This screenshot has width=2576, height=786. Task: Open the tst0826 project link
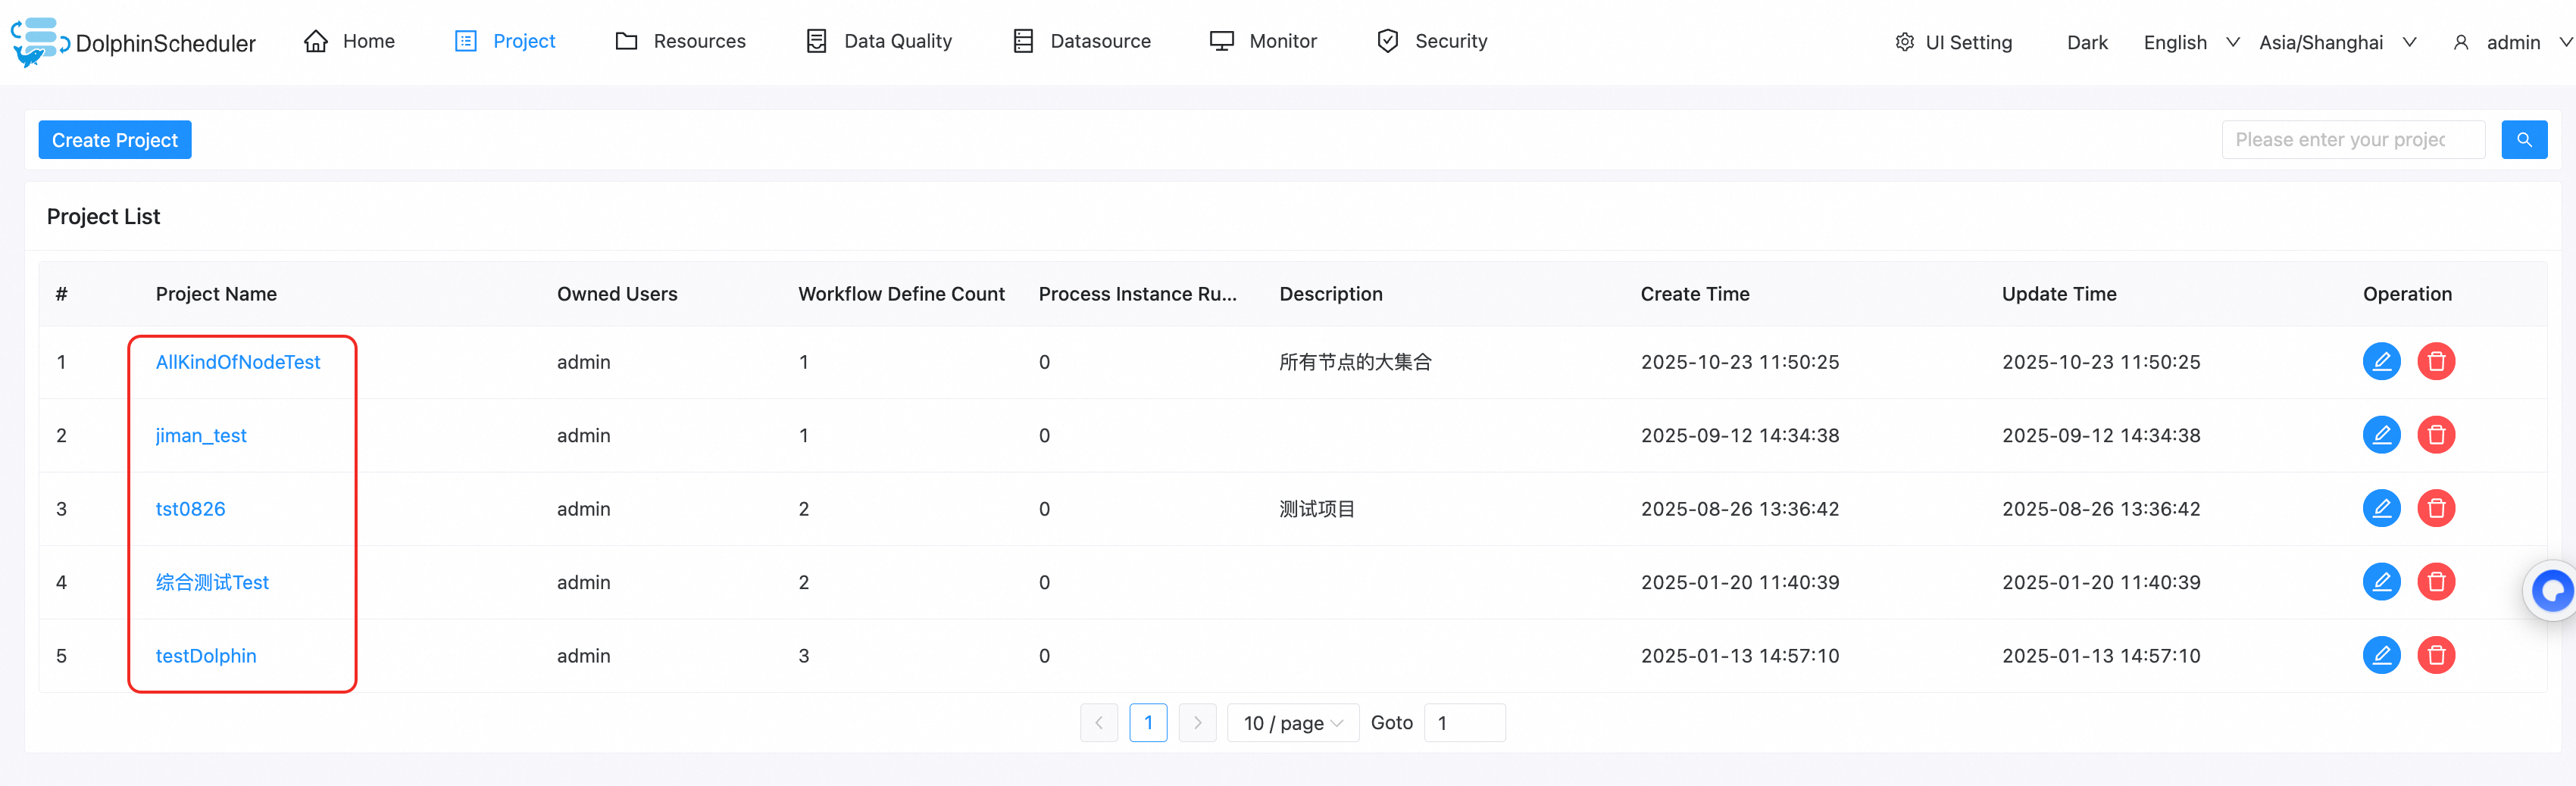click(190, 509)
